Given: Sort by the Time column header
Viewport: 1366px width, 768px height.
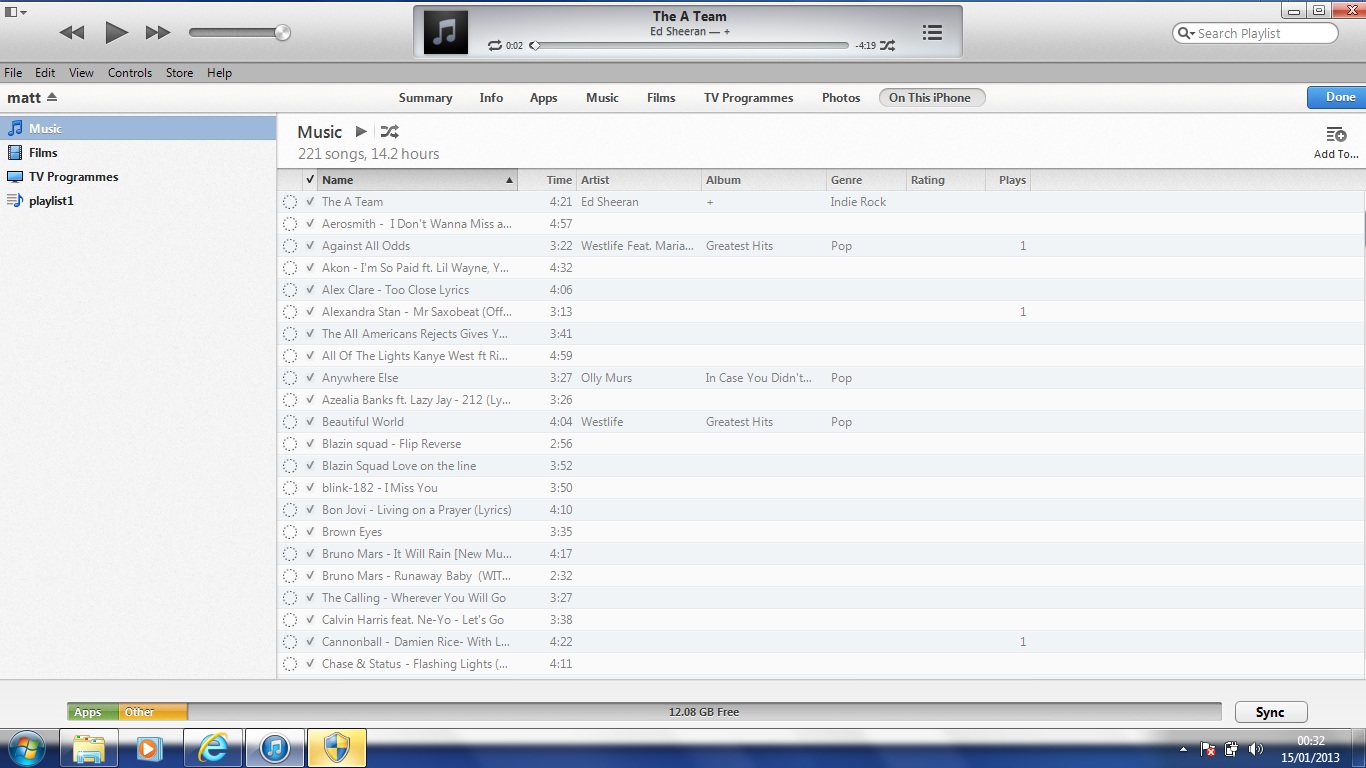Looking at the screenshot, I should [x=546, y=180].
